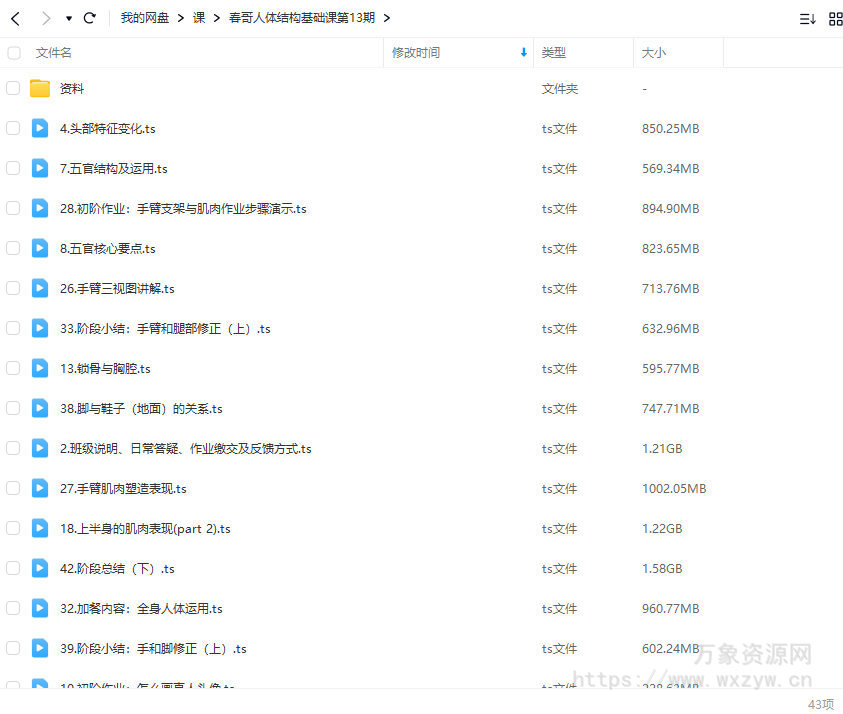Open the breadcrumb chevron after 课
This screenshot has width=843, height=714.
pyautogui.click(x=216, y=17)
